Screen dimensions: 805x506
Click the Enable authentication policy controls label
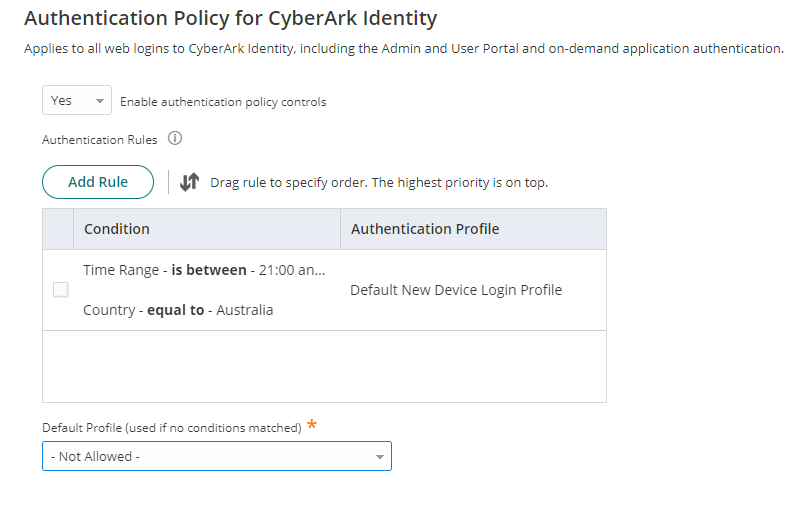pyautogui.click(x=223, y=102)
